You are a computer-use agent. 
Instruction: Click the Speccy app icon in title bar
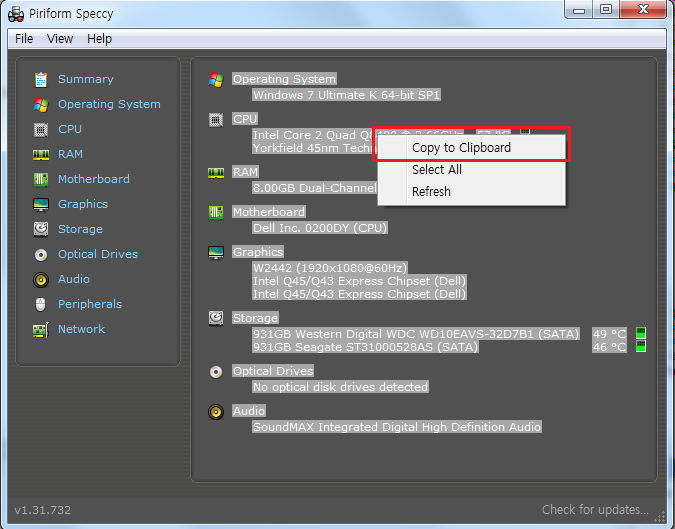coord(16,14)
